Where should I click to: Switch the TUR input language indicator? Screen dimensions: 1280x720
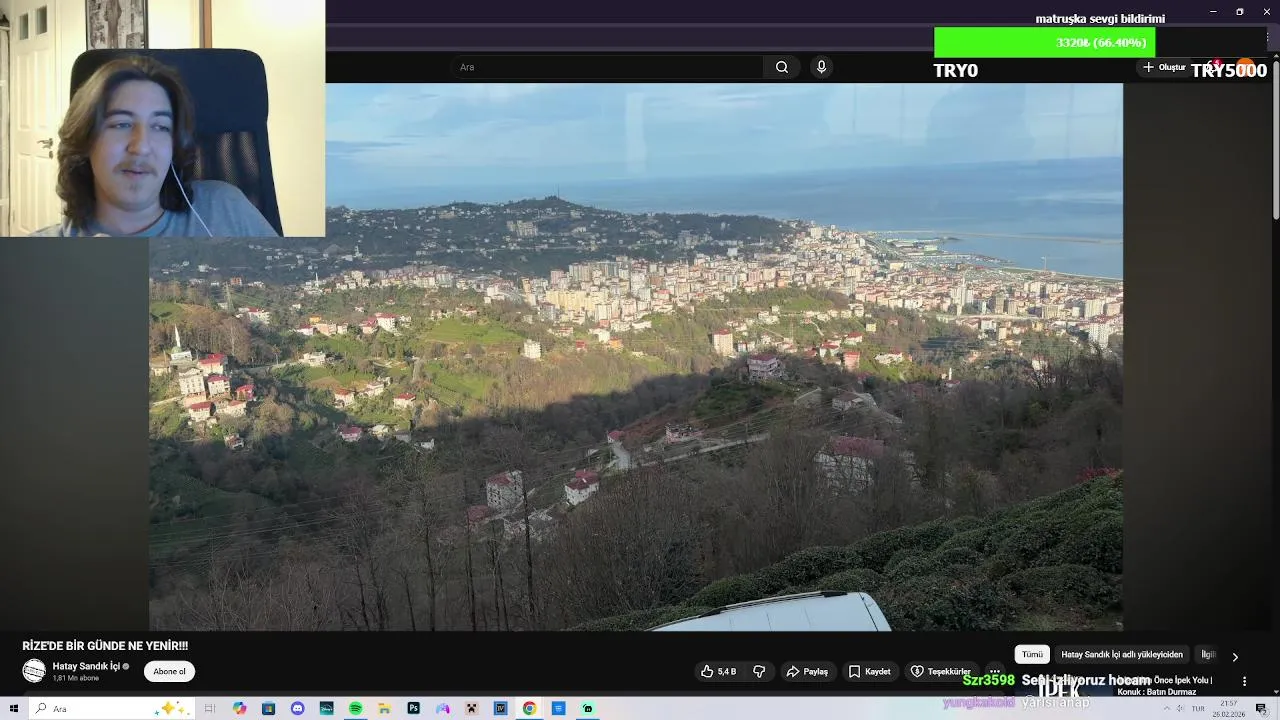1197,708
